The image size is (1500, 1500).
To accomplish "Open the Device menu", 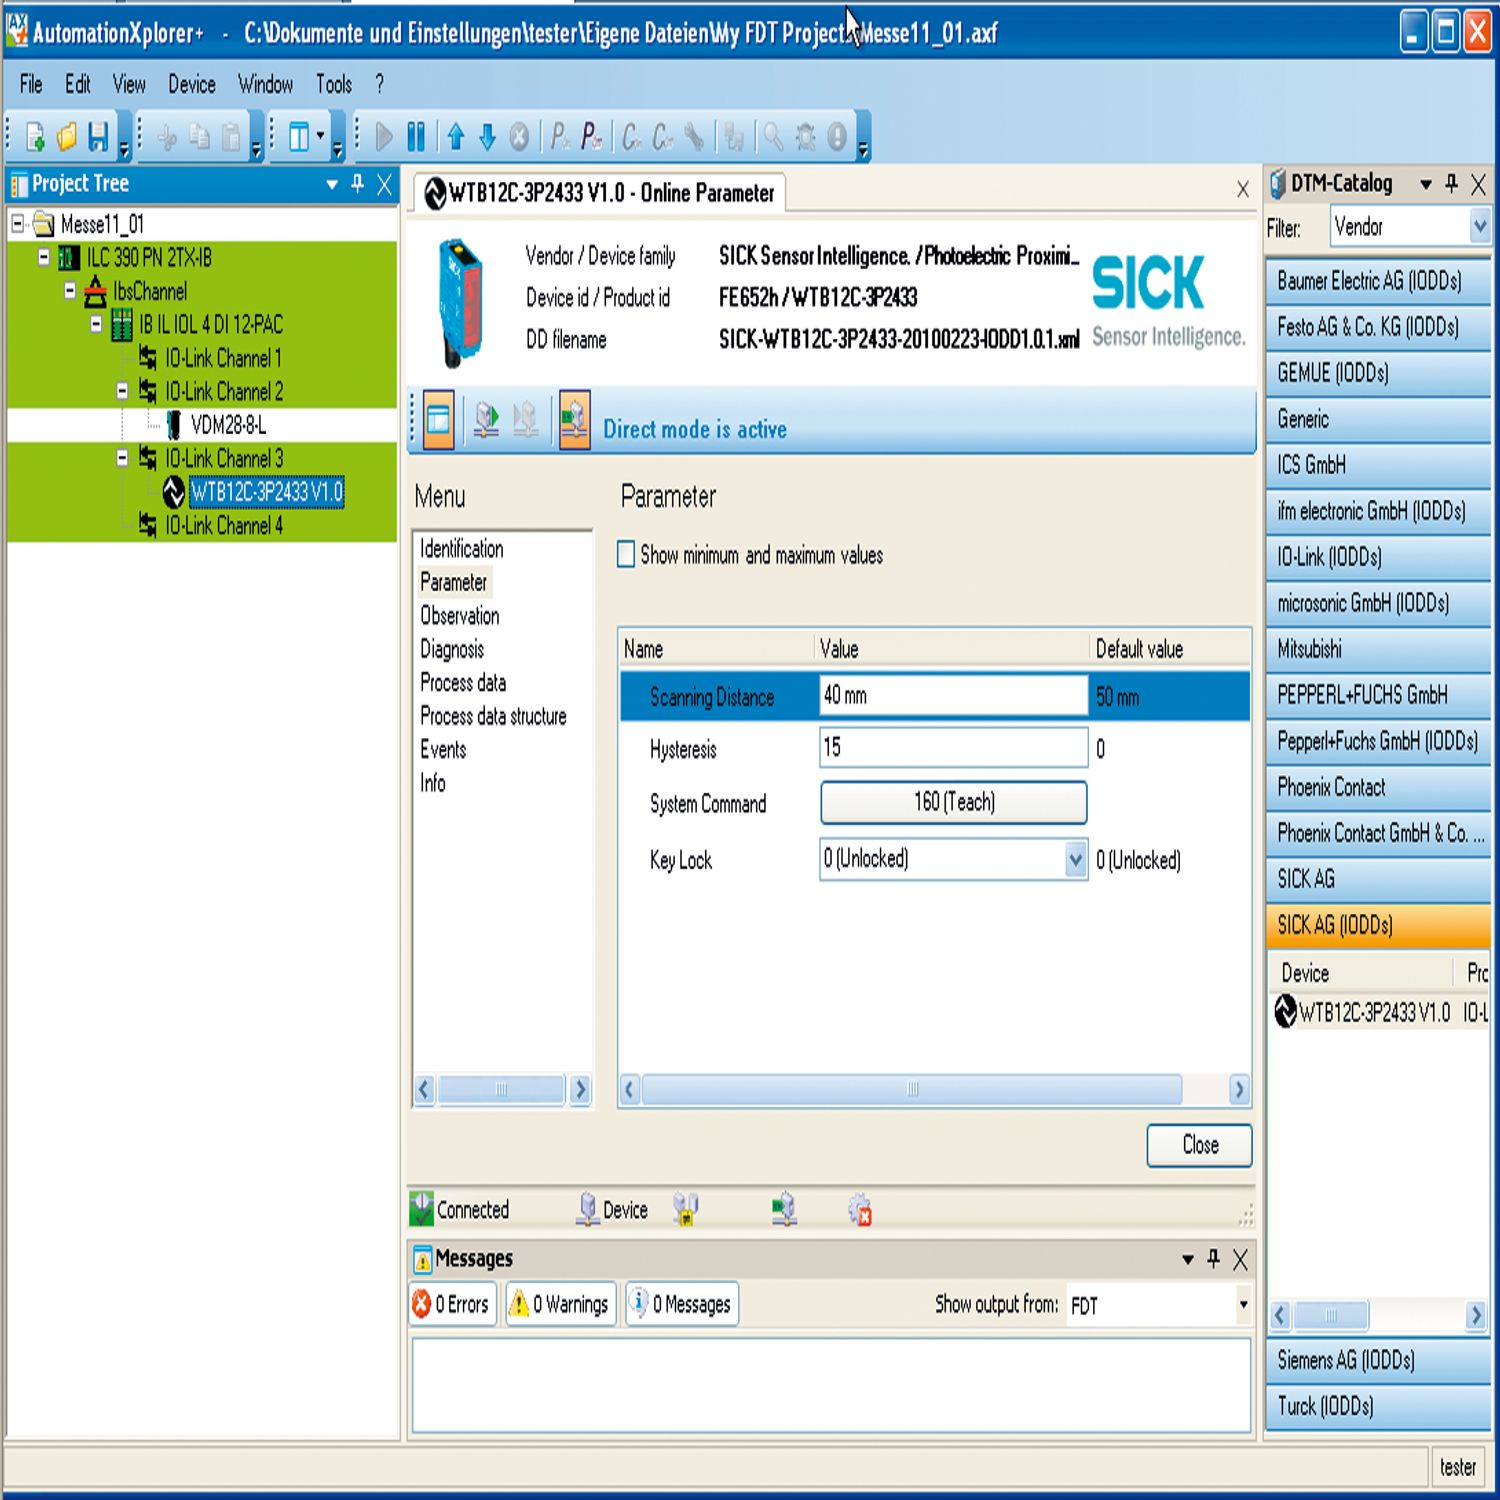I will (192, 84).
